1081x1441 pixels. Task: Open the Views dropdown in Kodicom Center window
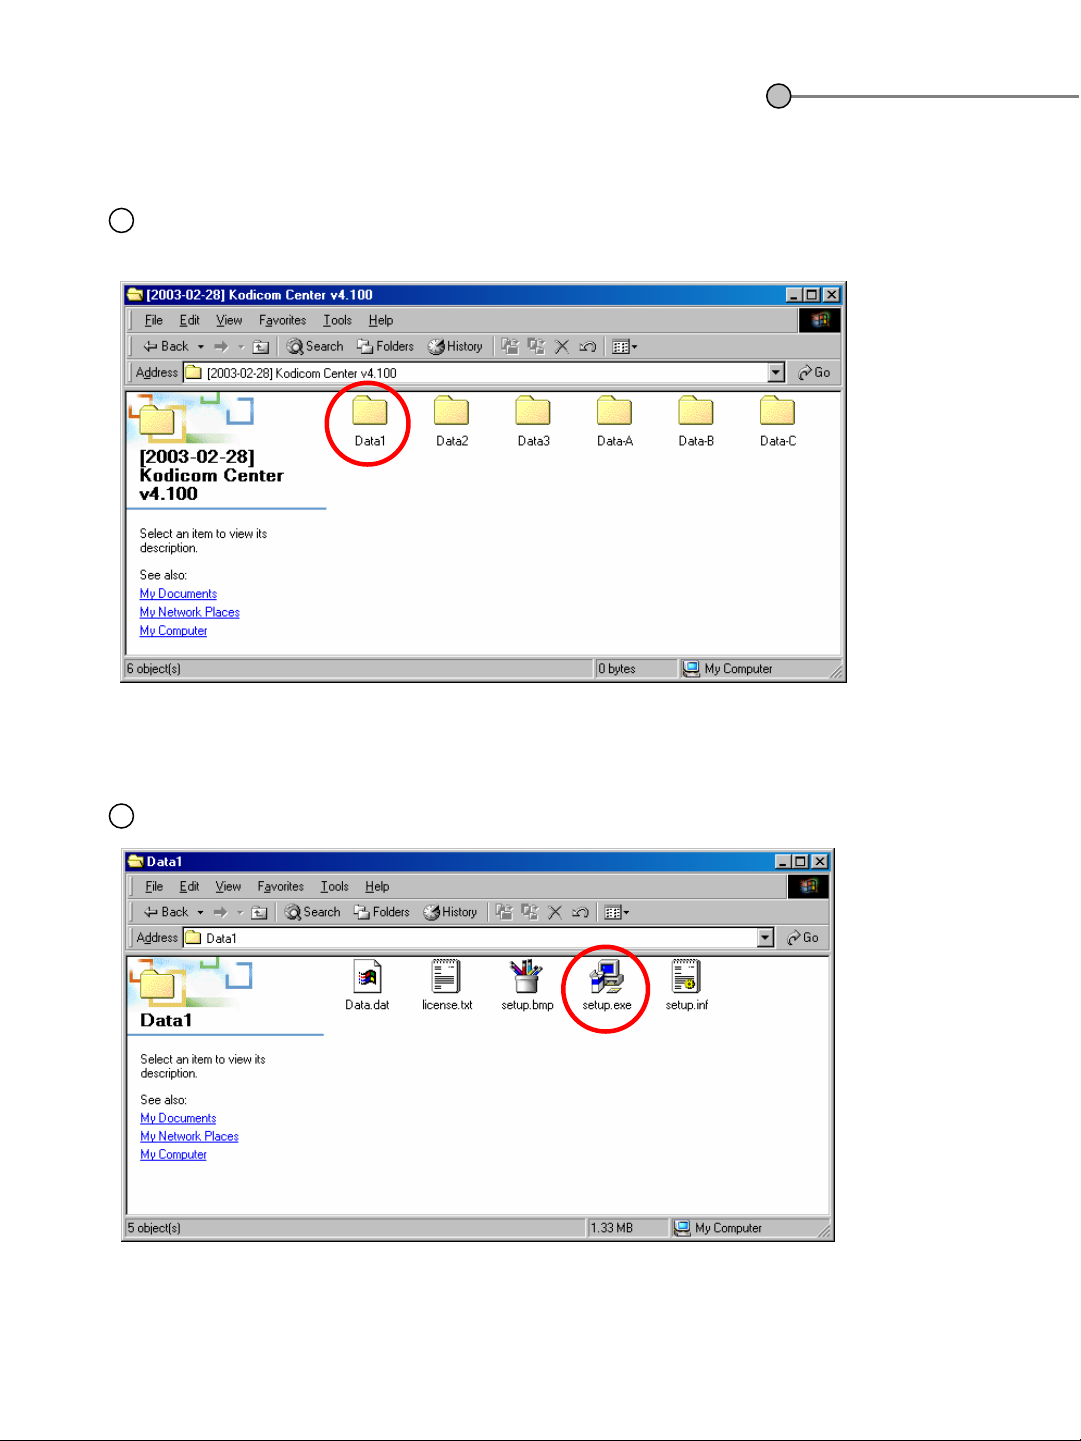[x=624, y=347]
